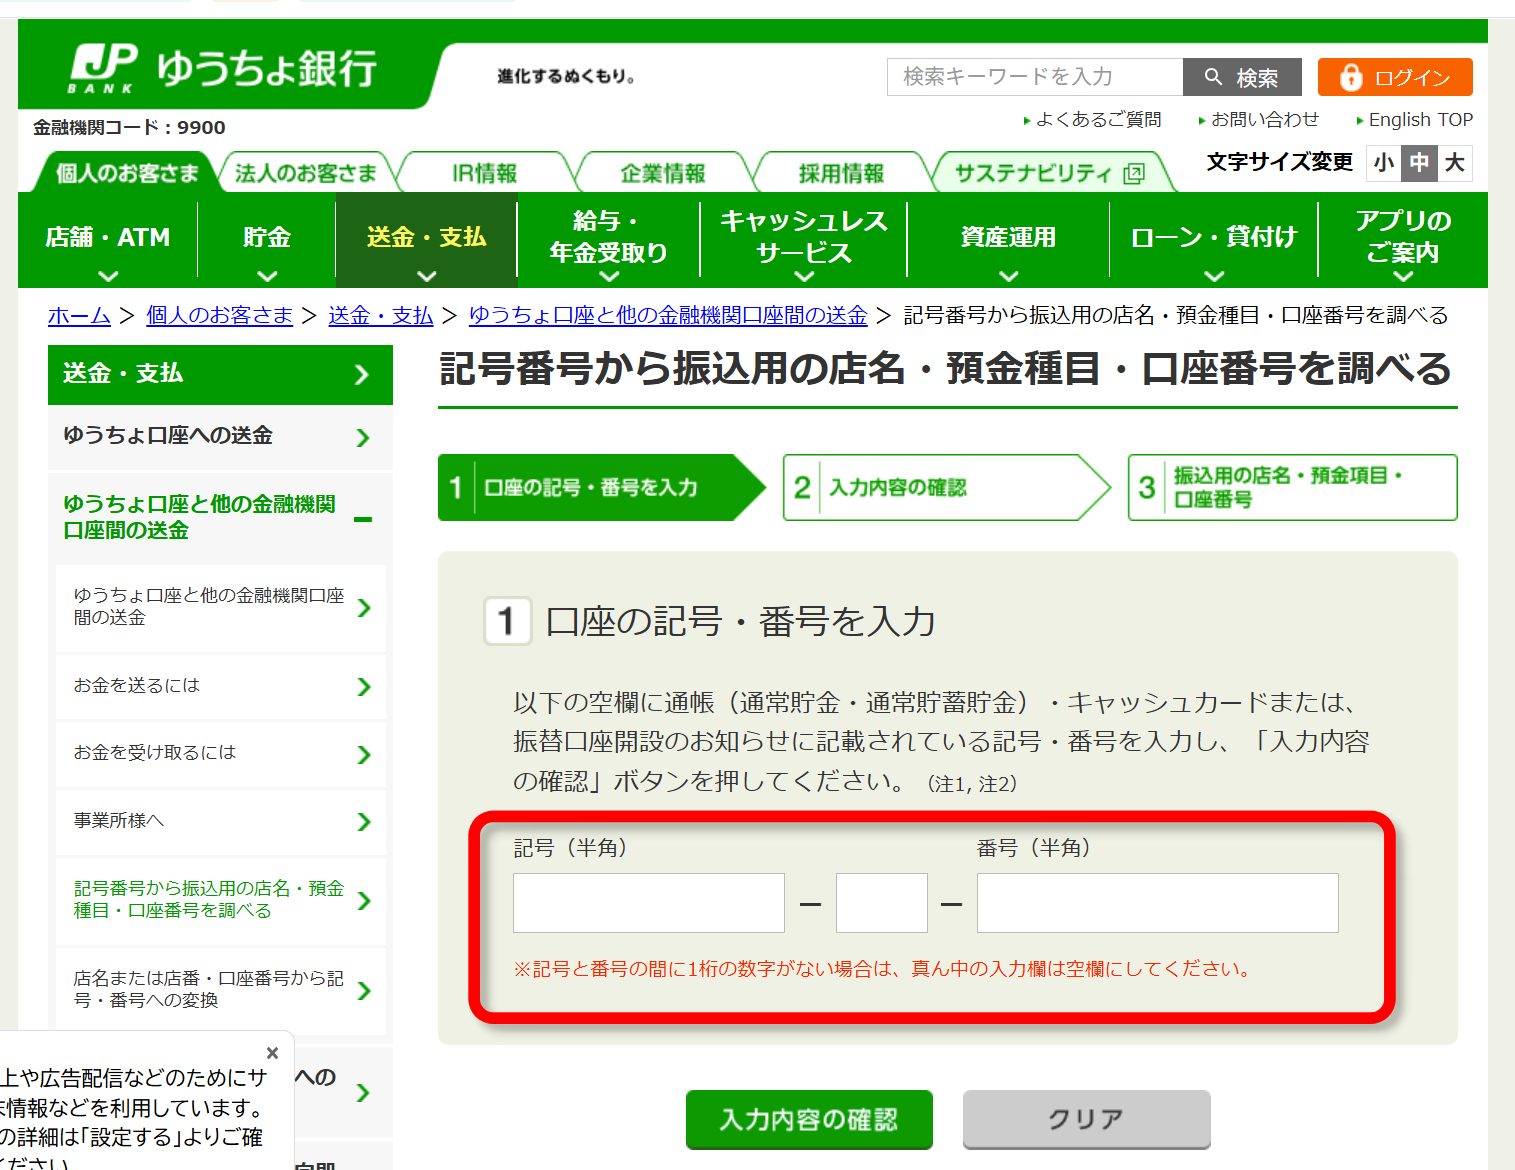The width and height of the screenshot is (1515, 1170).
Task: Open sidebar item ゆうちょ口座と他の金融機関口座間の送金 sub-link
Action: pyautogui.click(x=221, y=607)
